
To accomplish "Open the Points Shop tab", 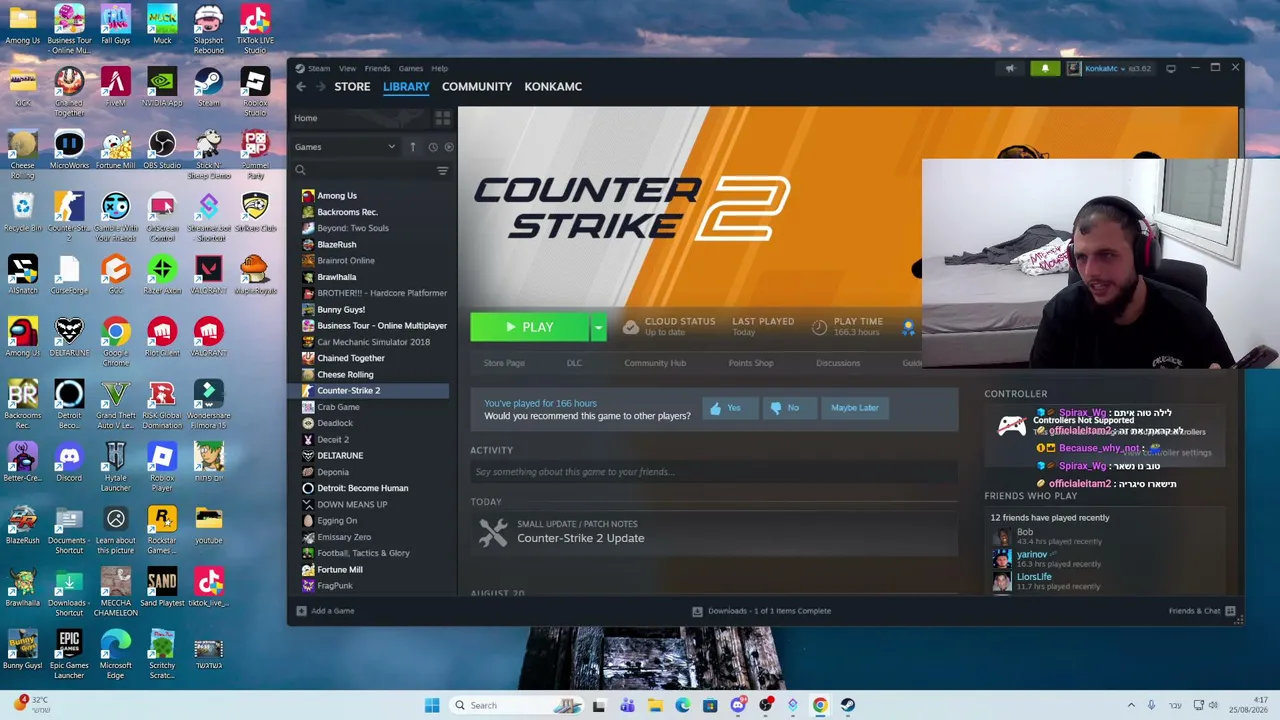I will pos(751,363).
